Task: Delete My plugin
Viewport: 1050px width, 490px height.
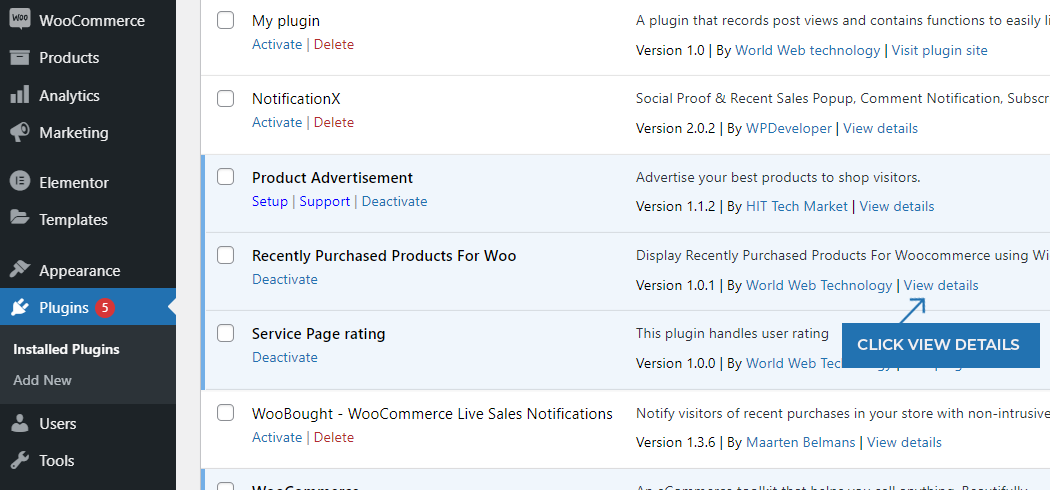Action: click(x=334, y=44)
